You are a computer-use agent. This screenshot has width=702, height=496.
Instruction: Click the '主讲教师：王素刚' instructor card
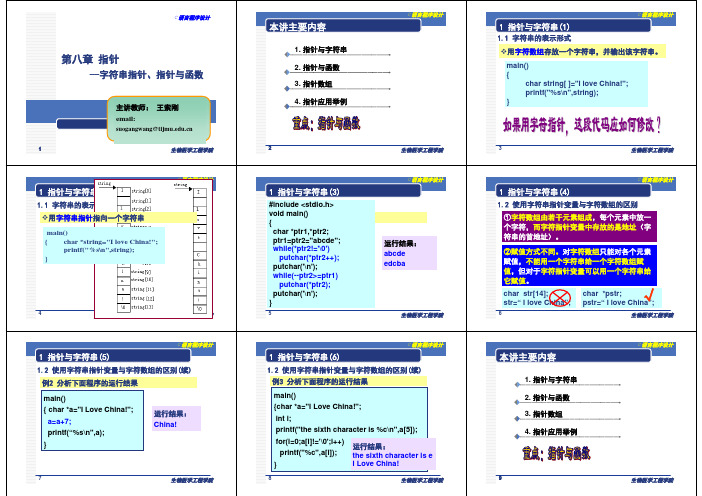(x=158, y=119)
